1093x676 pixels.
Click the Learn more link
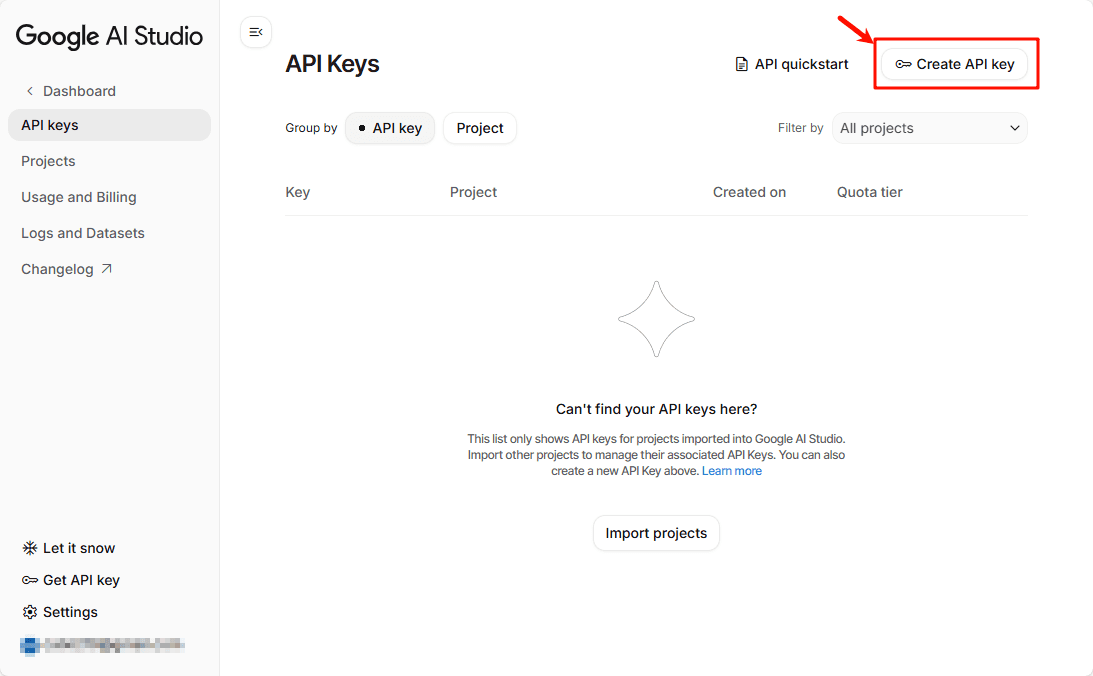point(731,470)
